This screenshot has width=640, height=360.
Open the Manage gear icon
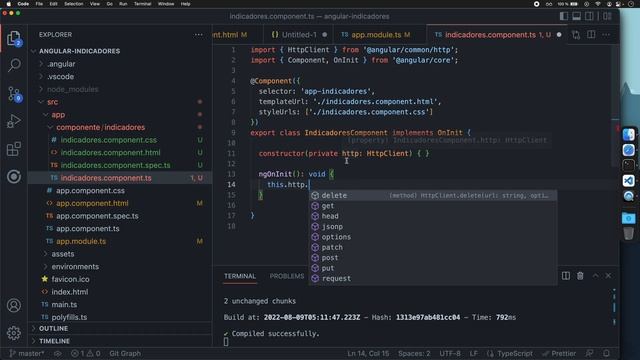pyautogui.click(x=14, y=333)
